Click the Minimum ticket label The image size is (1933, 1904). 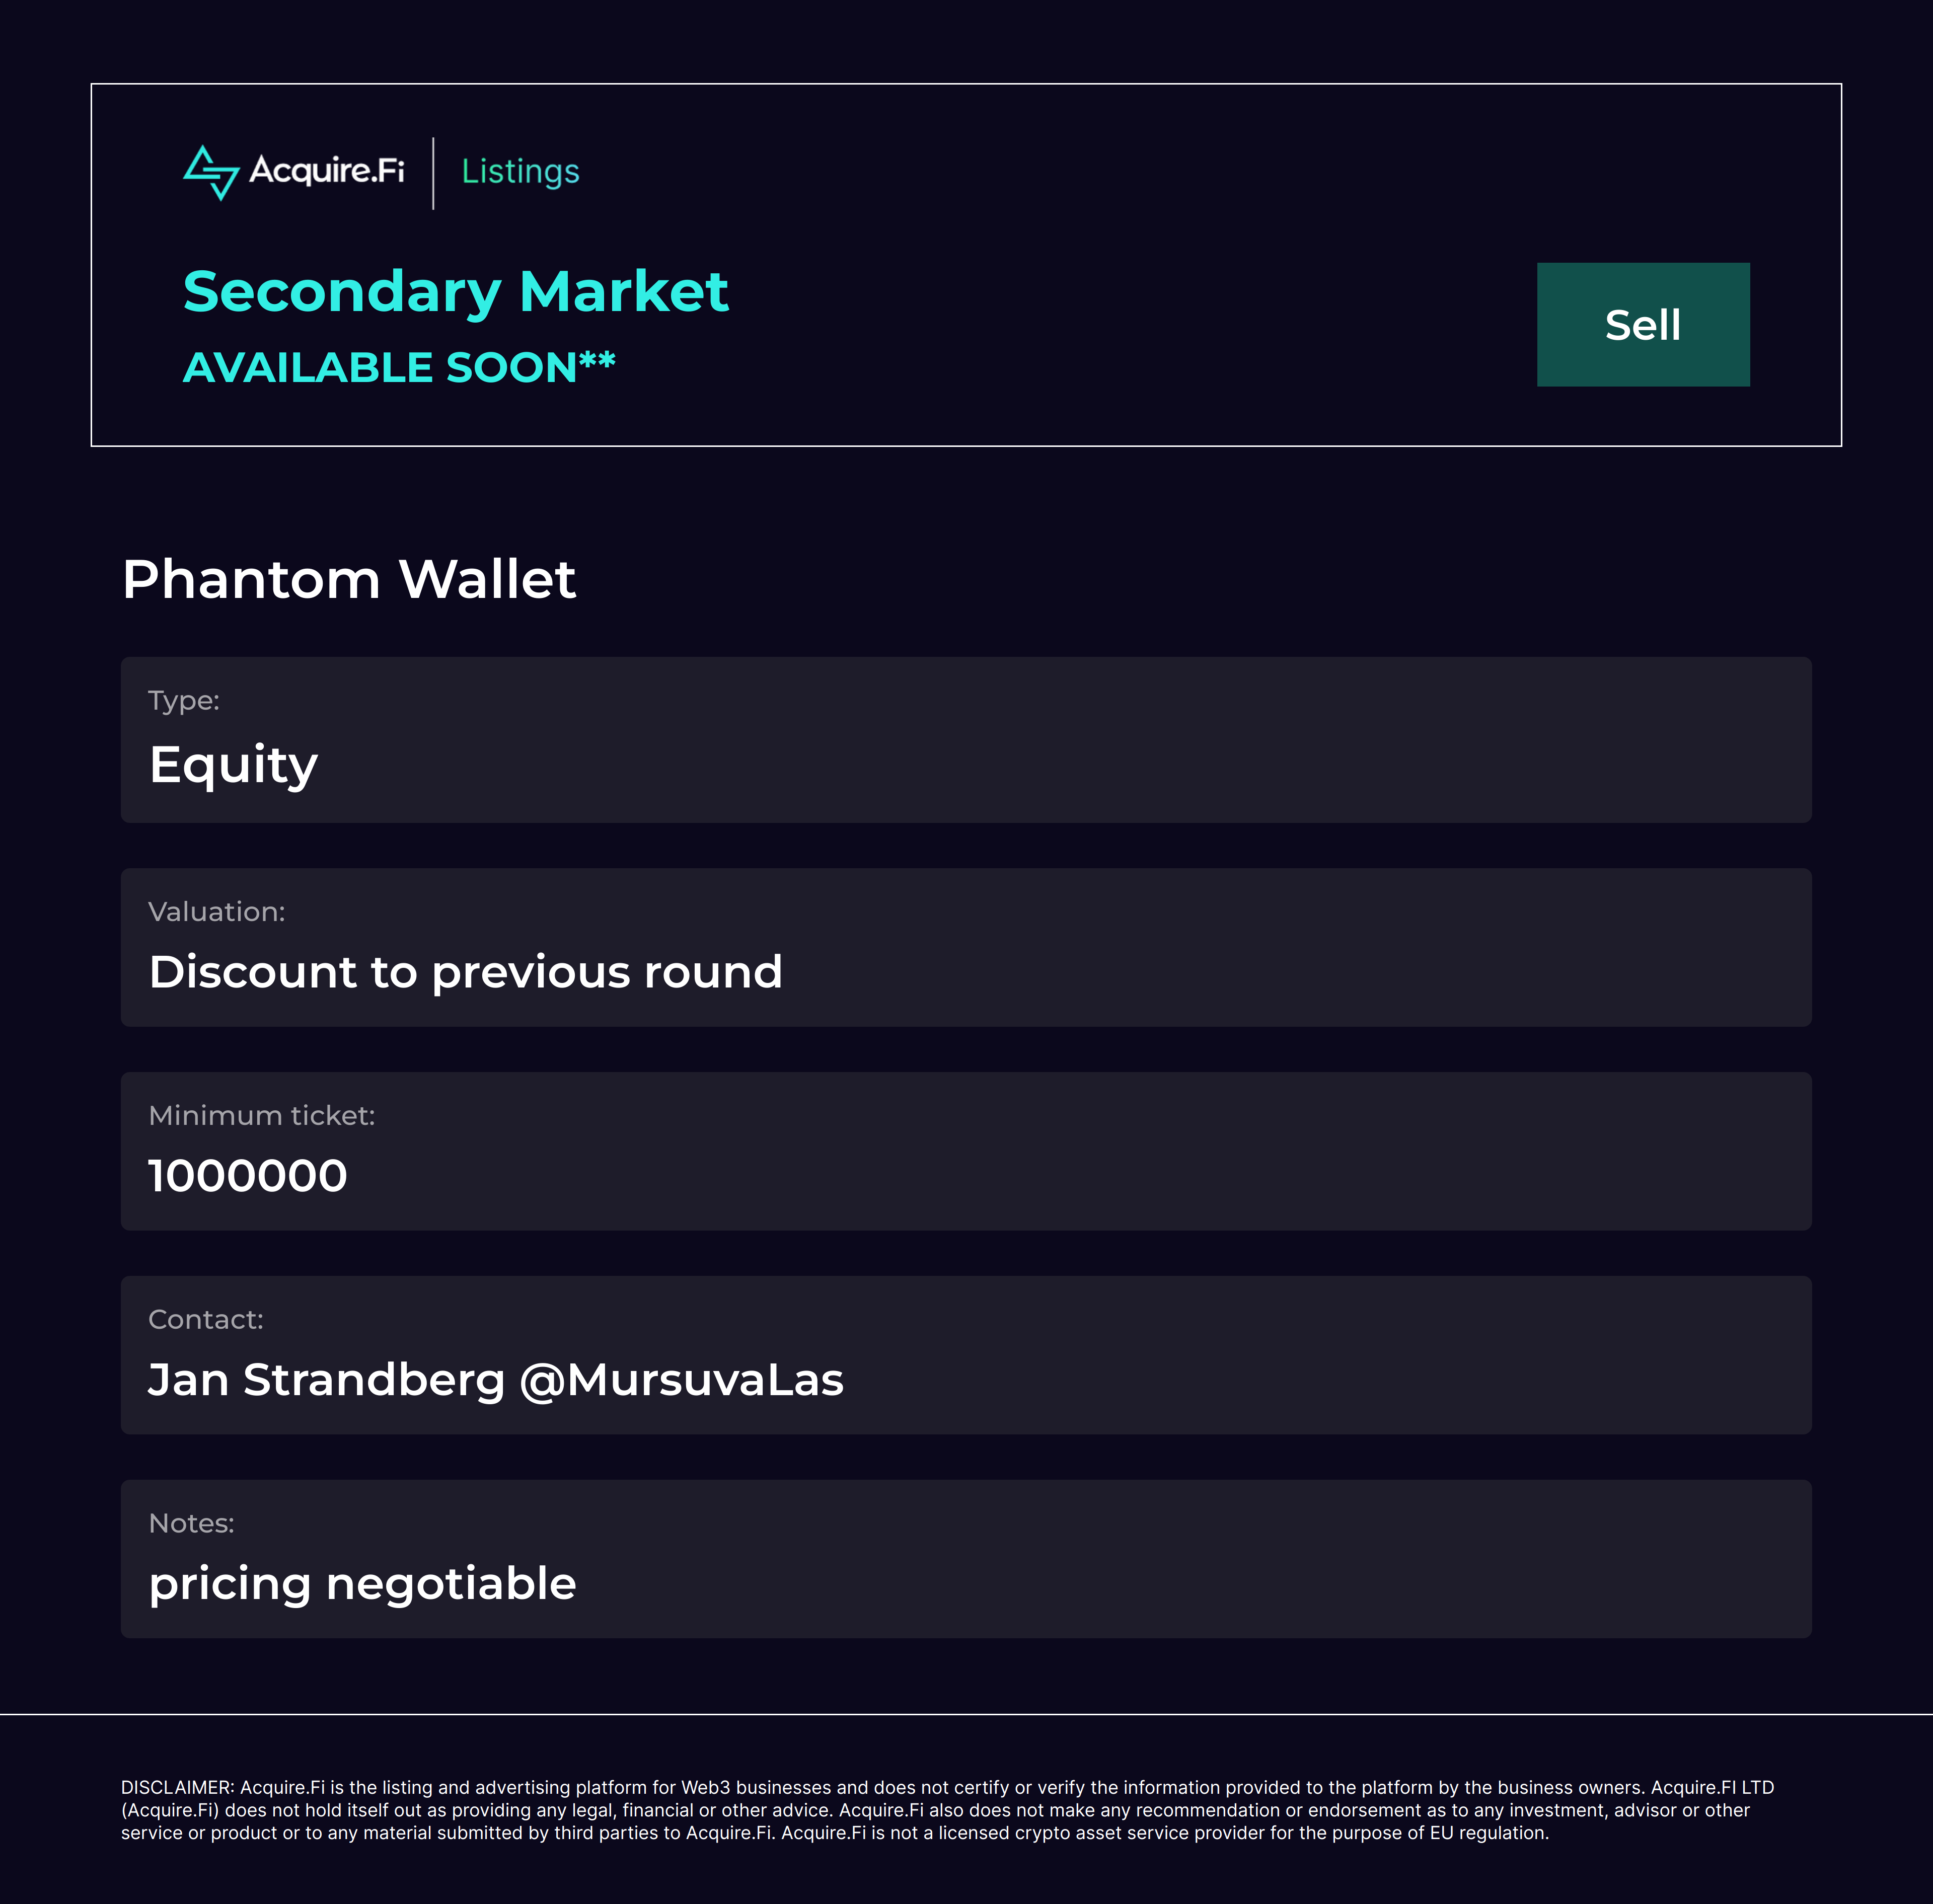coord(262,1116)
